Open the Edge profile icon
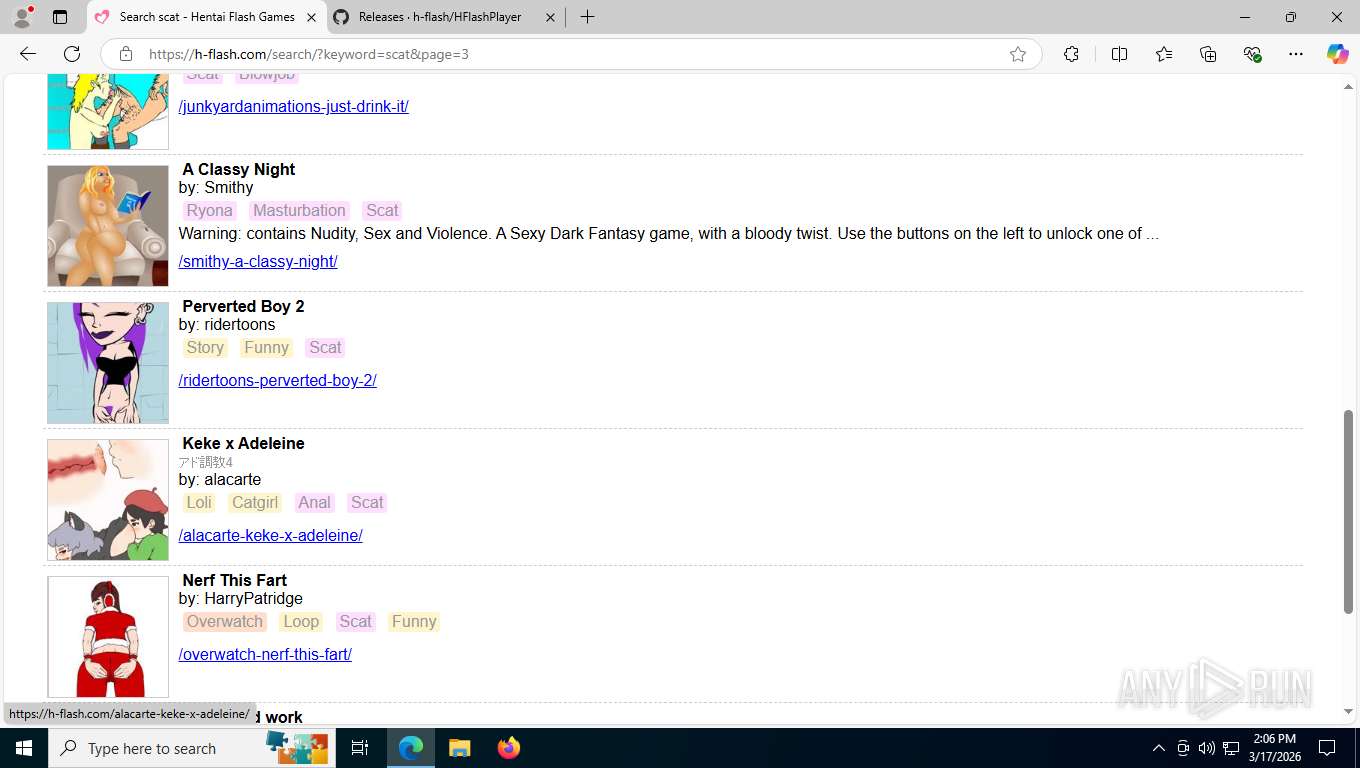1360x768 pixels. coord(22,17)
